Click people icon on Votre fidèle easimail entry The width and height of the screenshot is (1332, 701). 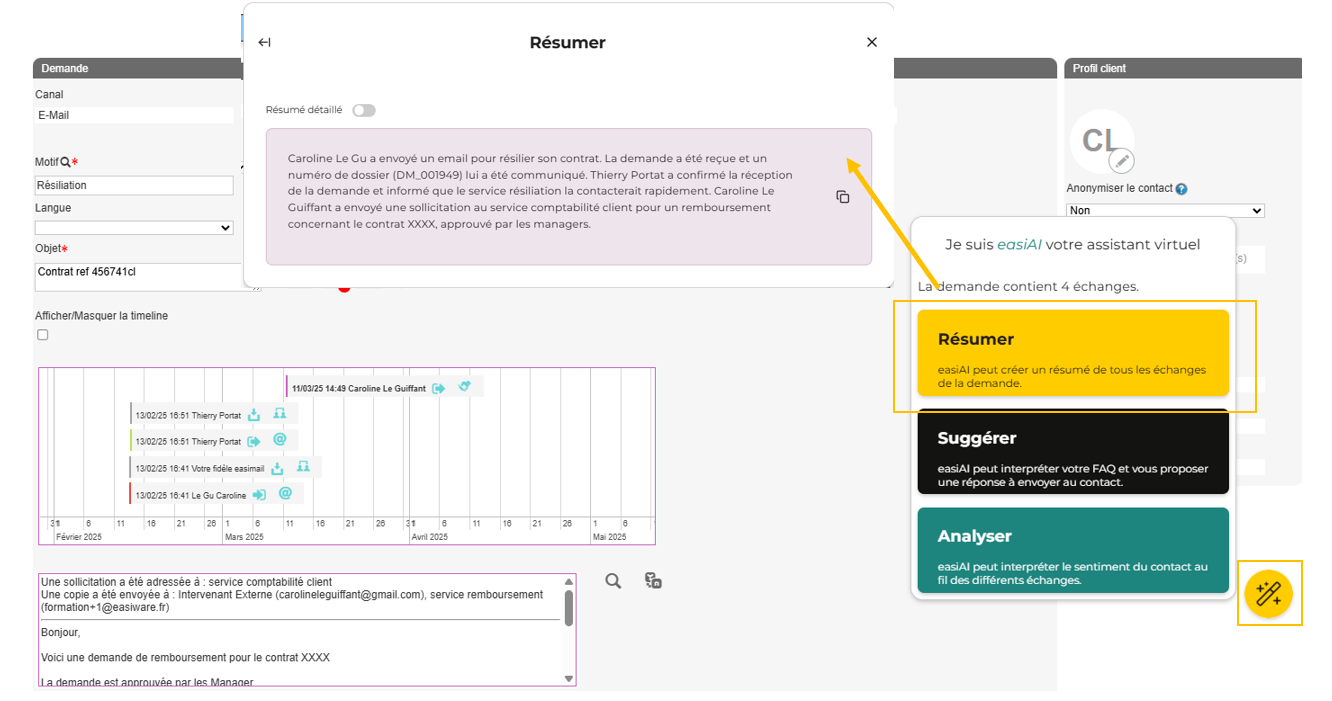303,467
